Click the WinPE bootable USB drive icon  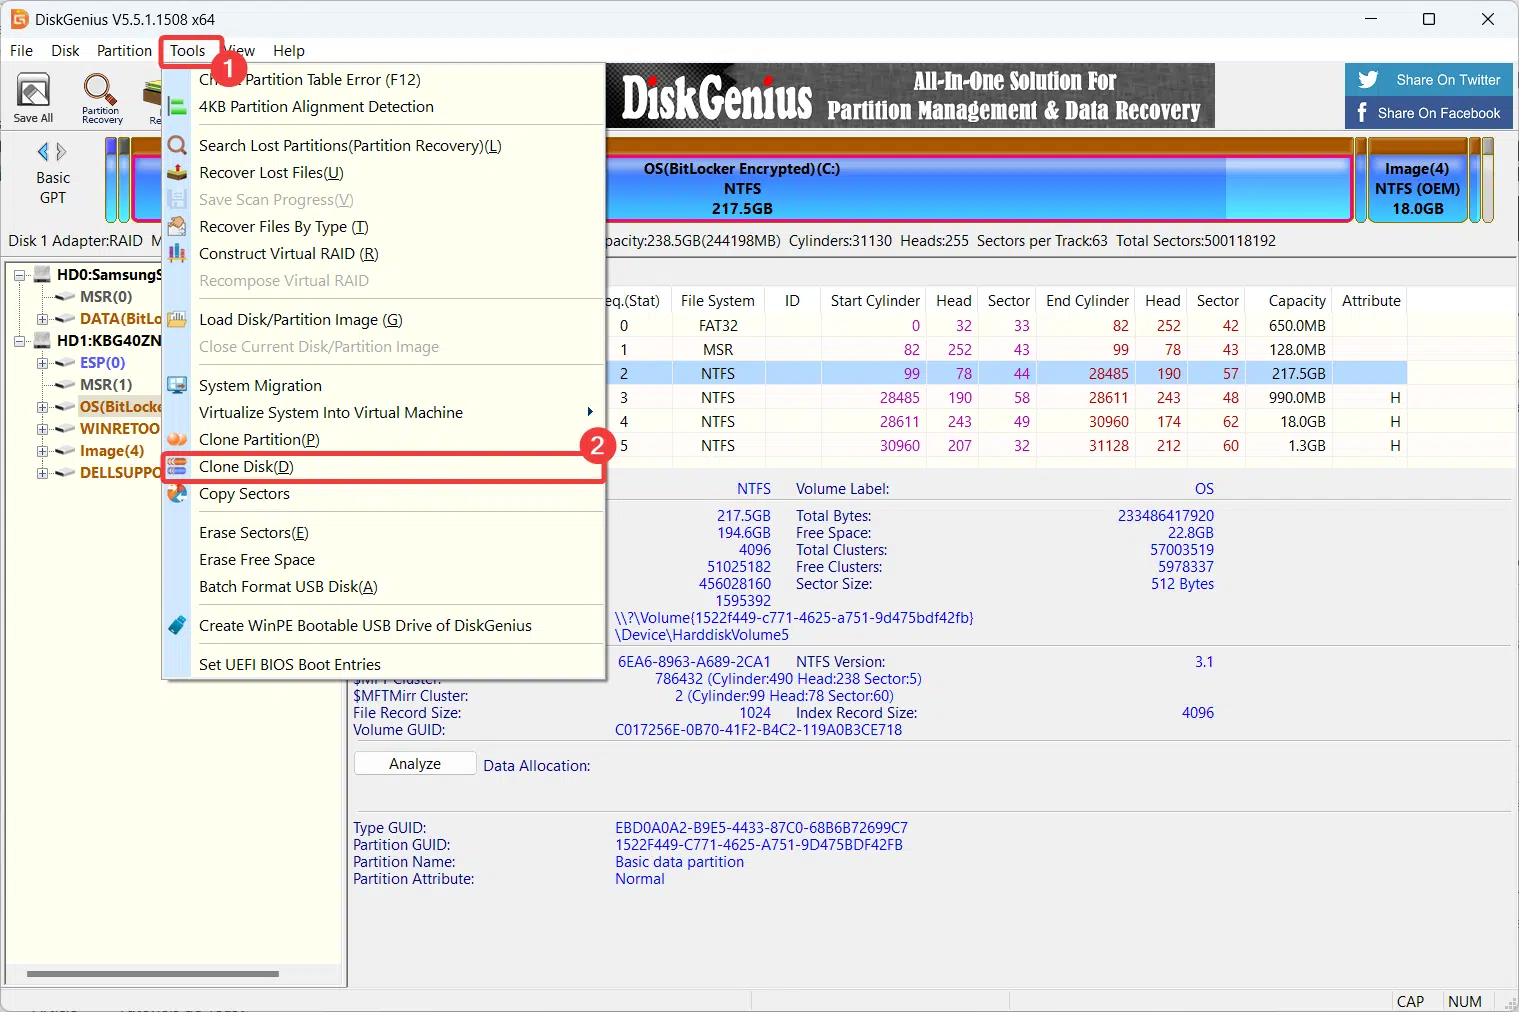pyautogui.click(x=177, y=626)
